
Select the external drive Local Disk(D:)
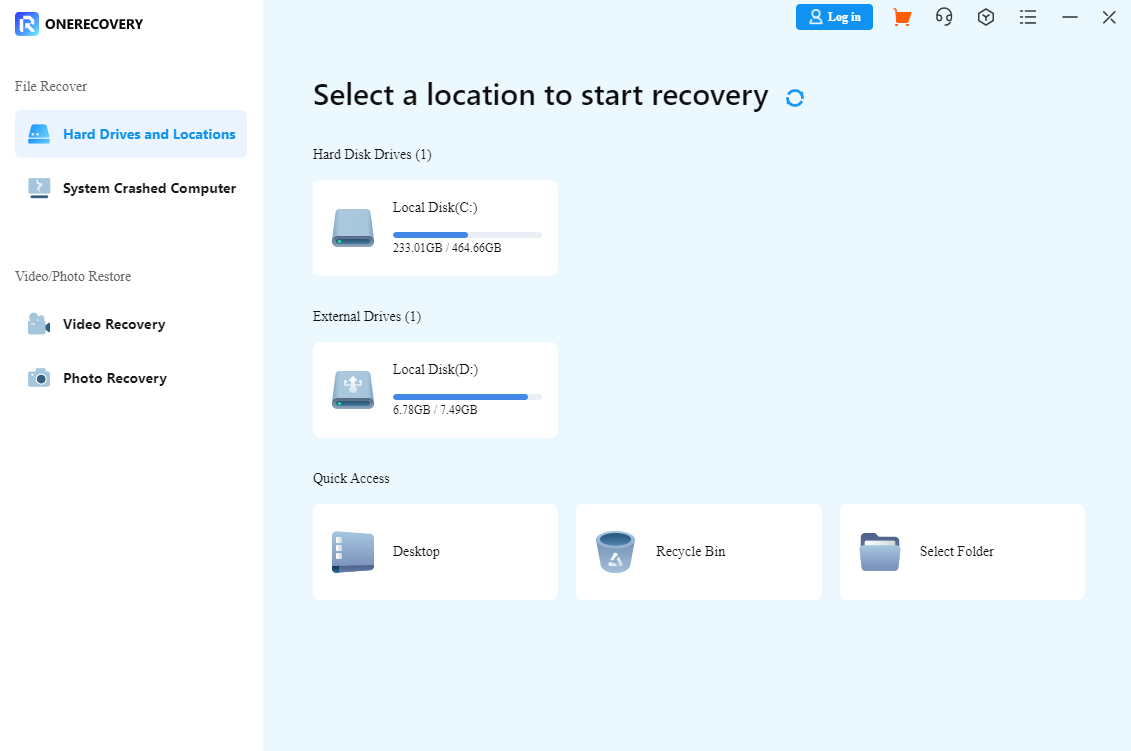435,389
